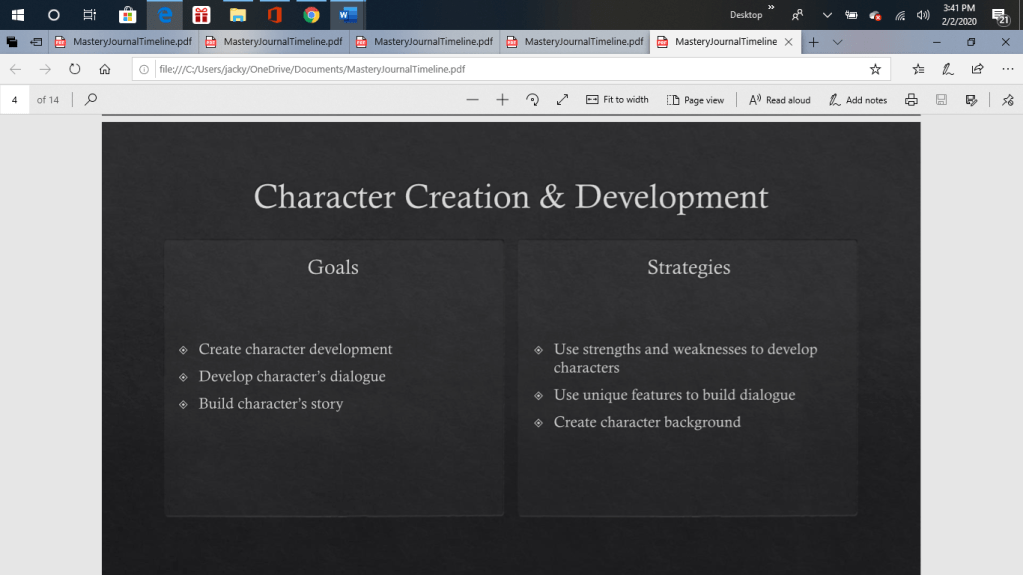Zoom in using the plus icon

[x=502, y=99]
